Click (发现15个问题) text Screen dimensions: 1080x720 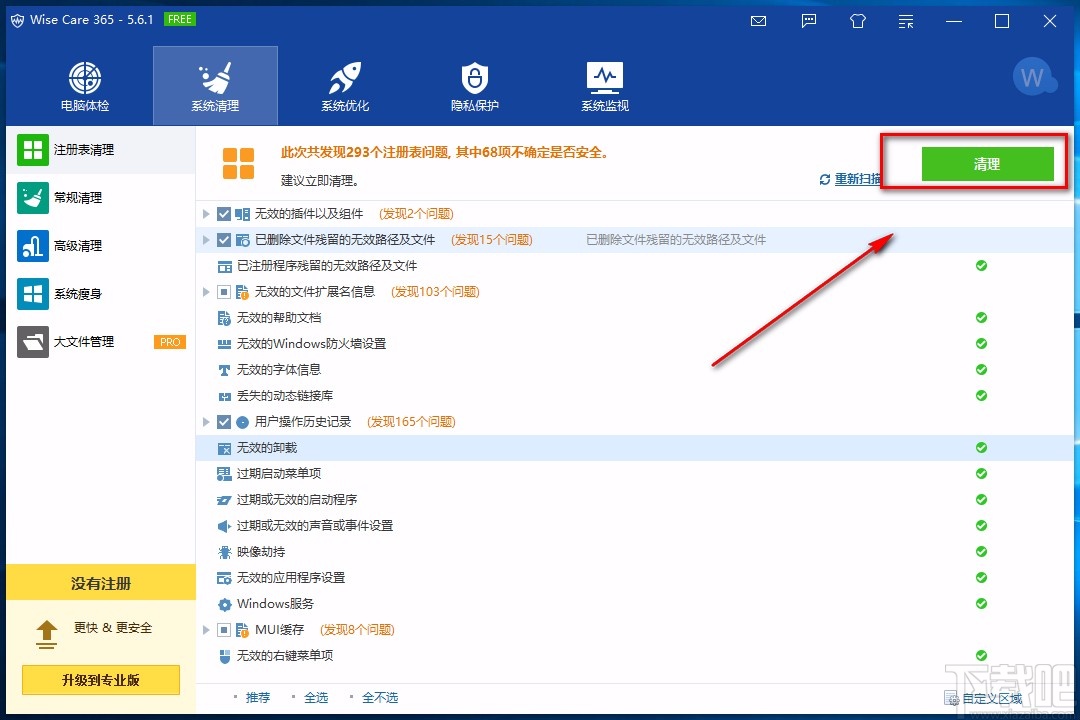492,240
